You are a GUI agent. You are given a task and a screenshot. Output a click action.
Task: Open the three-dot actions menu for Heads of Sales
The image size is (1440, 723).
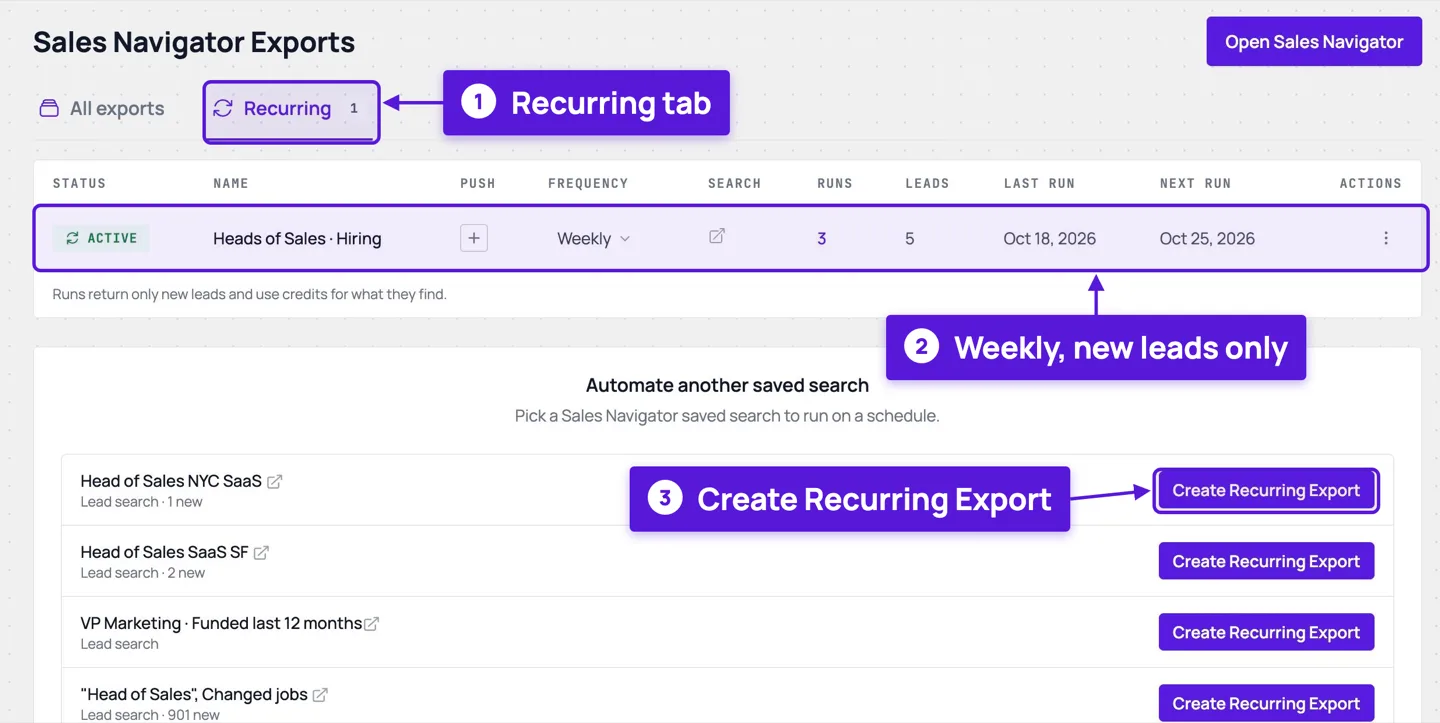tap(1386, 238)
